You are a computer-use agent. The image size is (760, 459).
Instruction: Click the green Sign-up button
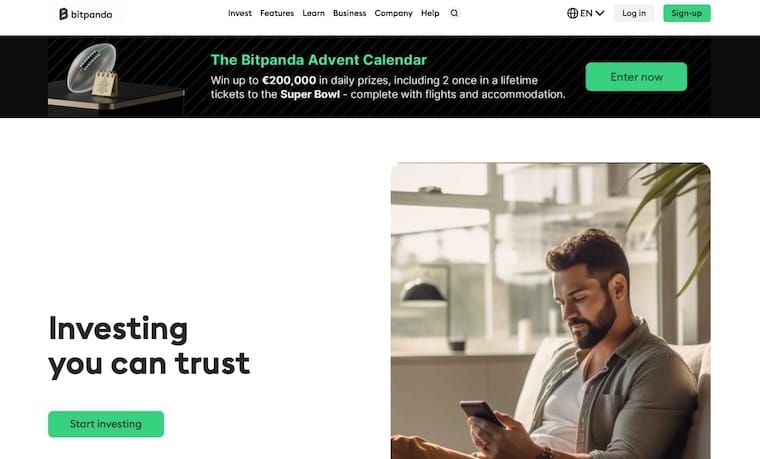[687, 13]
